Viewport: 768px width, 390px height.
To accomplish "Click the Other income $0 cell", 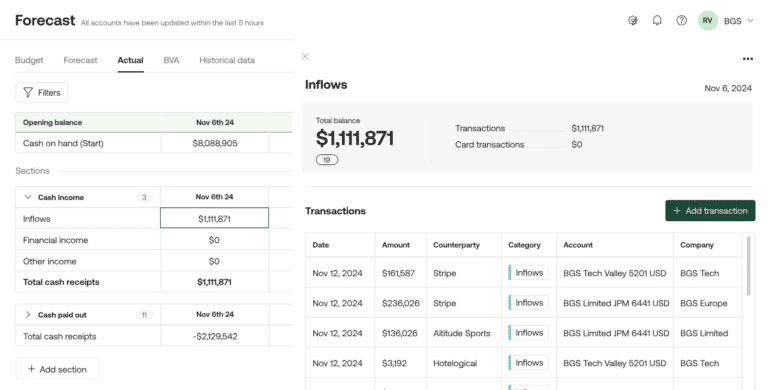I will click(x=215, y=261).
